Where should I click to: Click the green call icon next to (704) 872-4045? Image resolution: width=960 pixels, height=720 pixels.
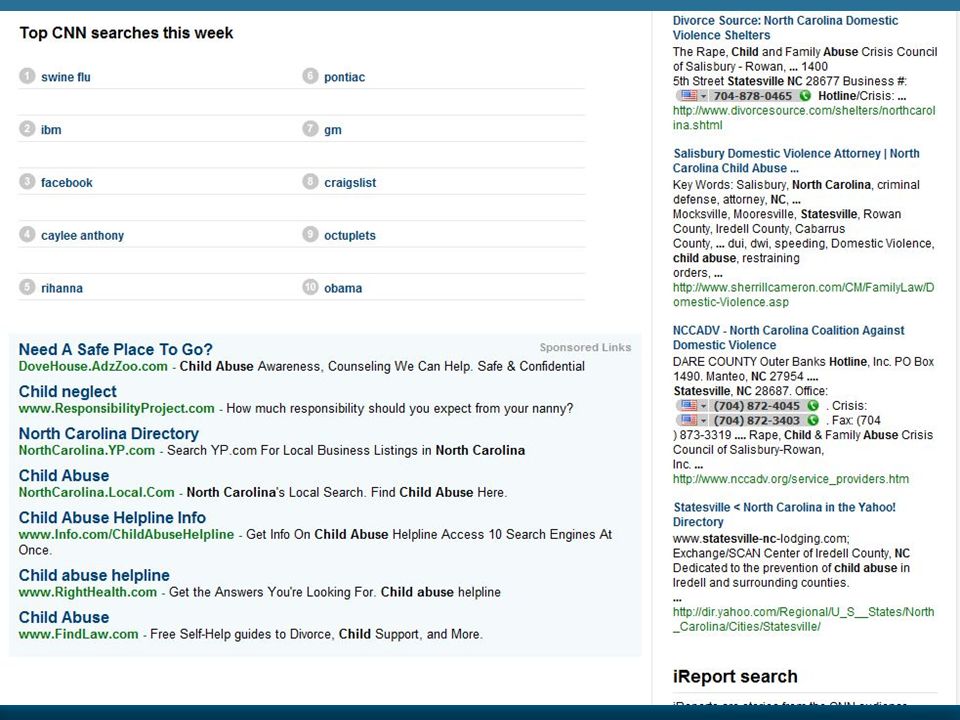point(813,405)
